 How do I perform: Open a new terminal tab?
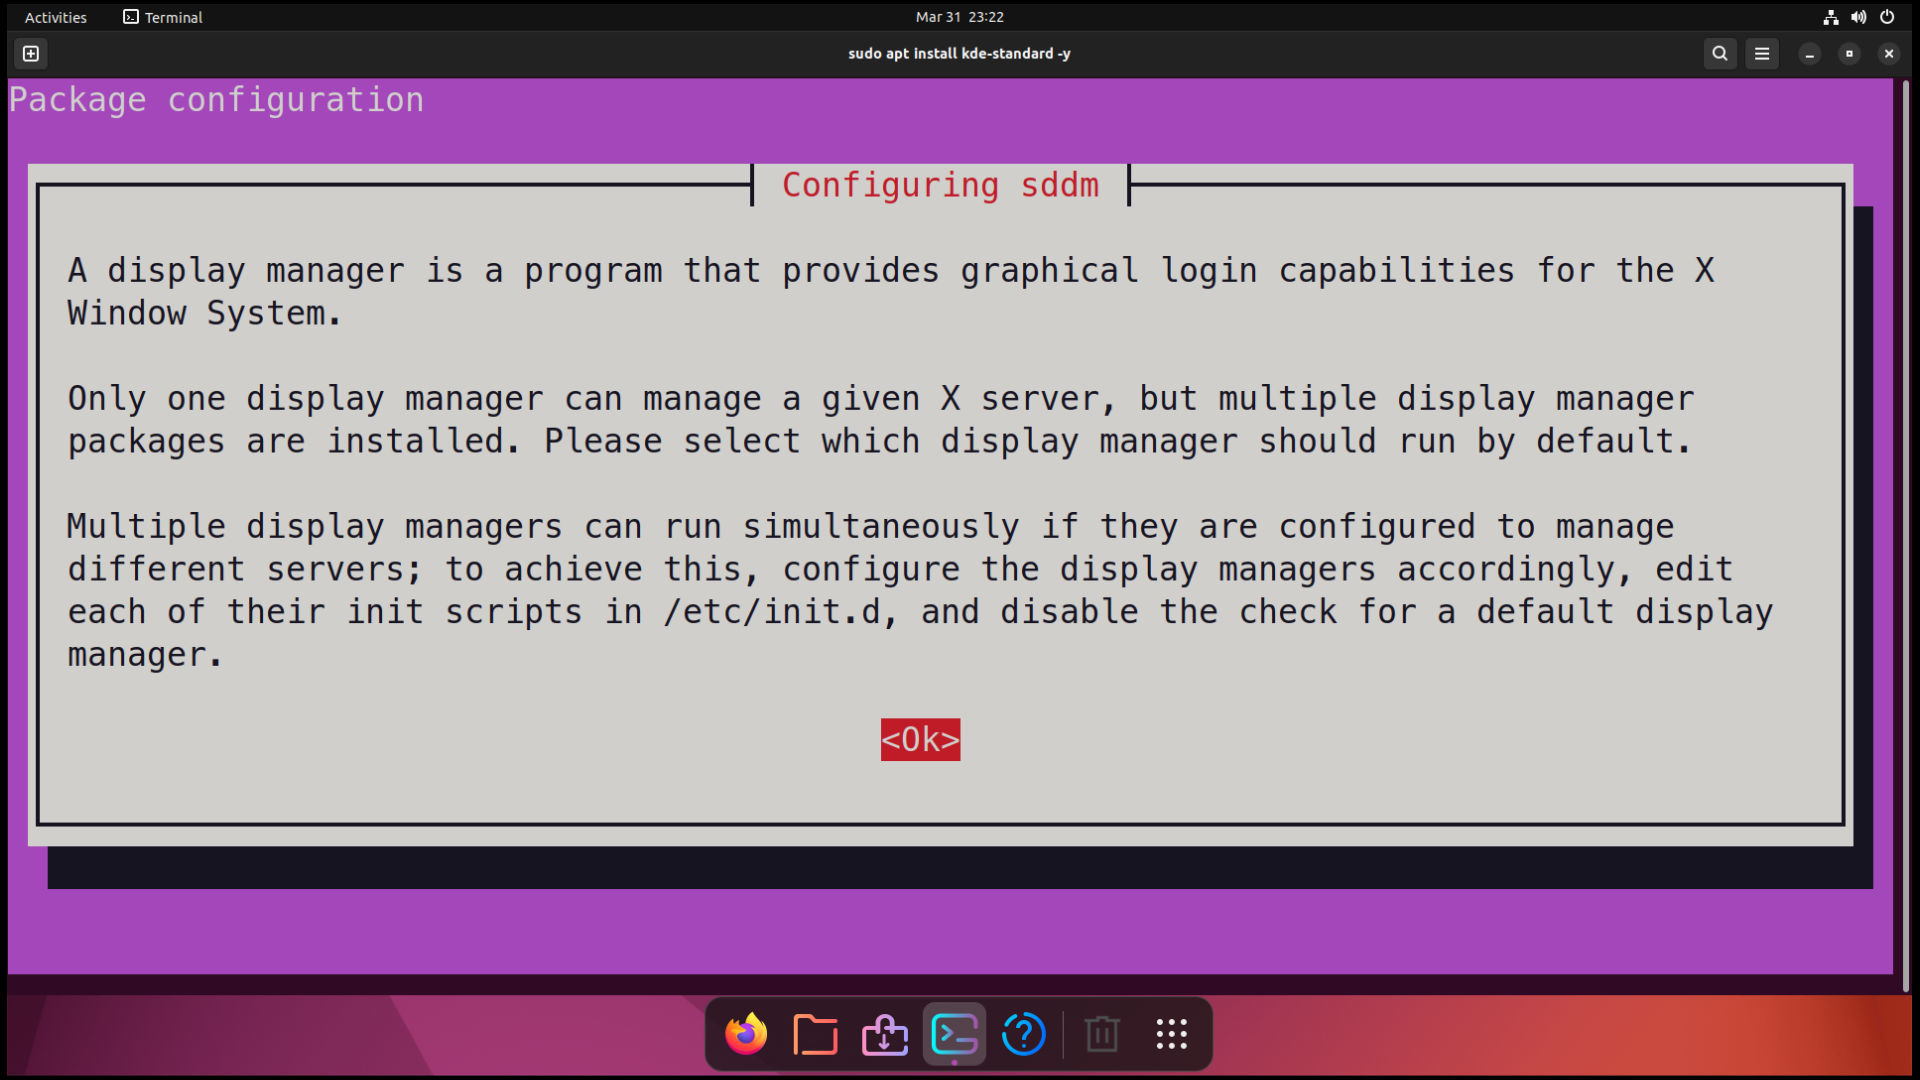tap(31, 54)
